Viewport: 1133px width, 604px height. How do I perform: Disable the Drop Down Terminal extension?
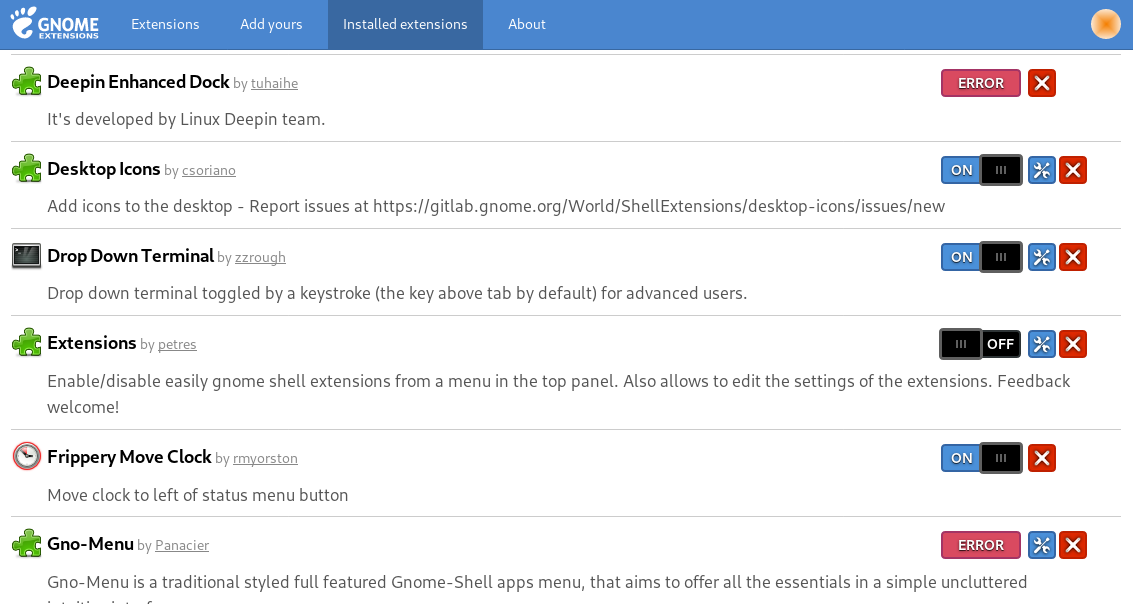click(980, 257)
